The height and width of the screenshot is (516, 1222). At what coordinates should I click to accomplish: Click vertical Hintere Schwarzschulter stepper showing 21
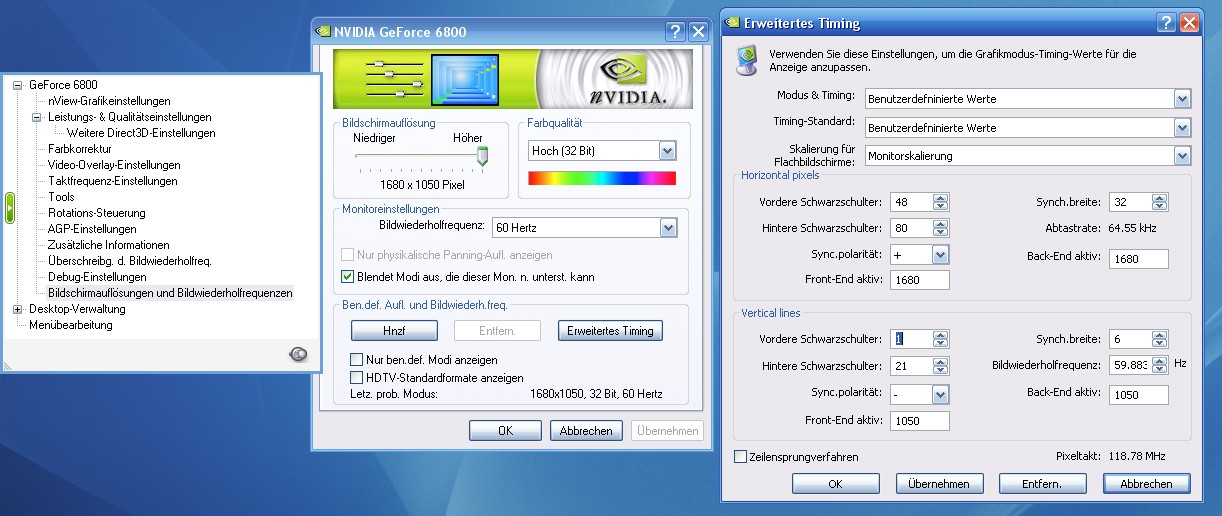click(x=939, y=366)
